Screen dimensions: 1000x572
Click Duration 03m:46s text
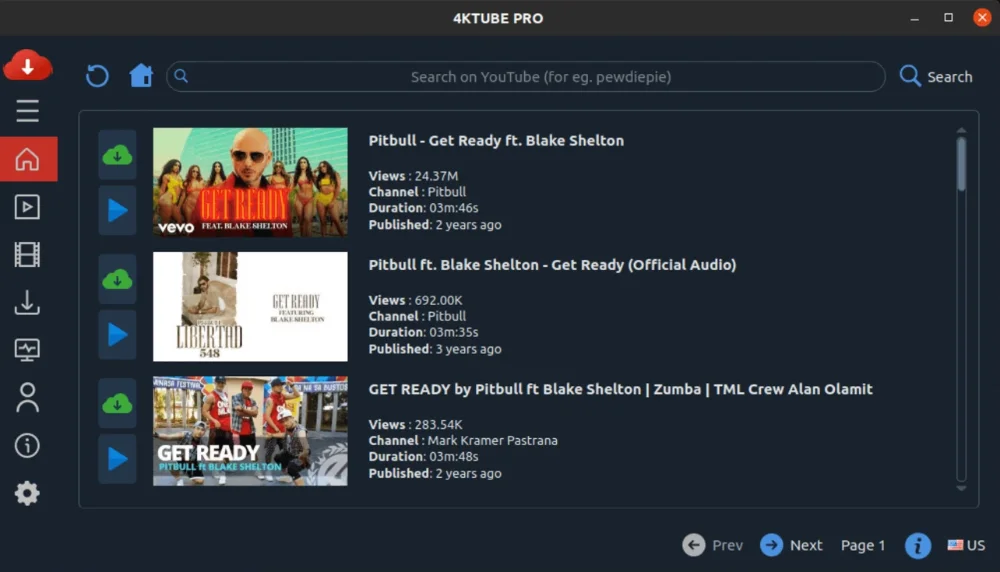click(423, 208)
